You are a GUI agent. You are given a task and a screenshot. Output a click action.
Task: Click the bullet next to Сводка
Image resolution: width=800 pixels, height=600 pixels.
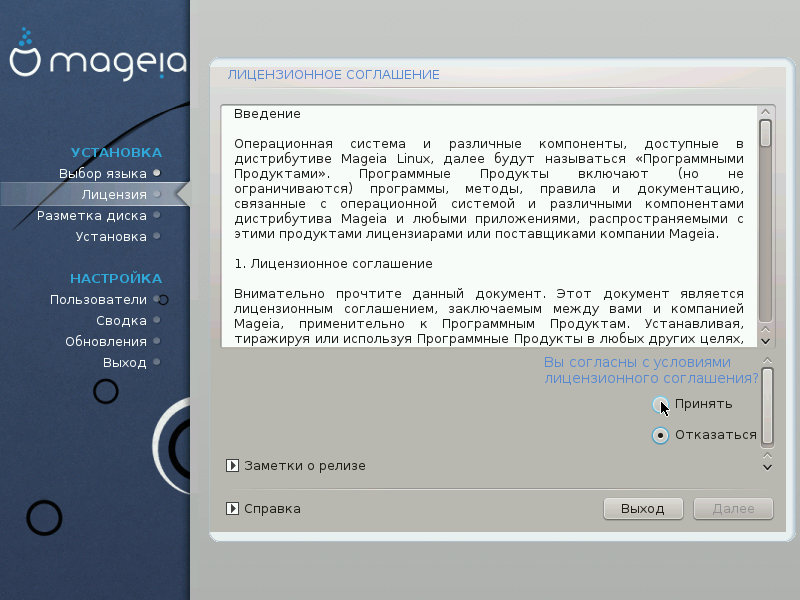coord(157,320)
